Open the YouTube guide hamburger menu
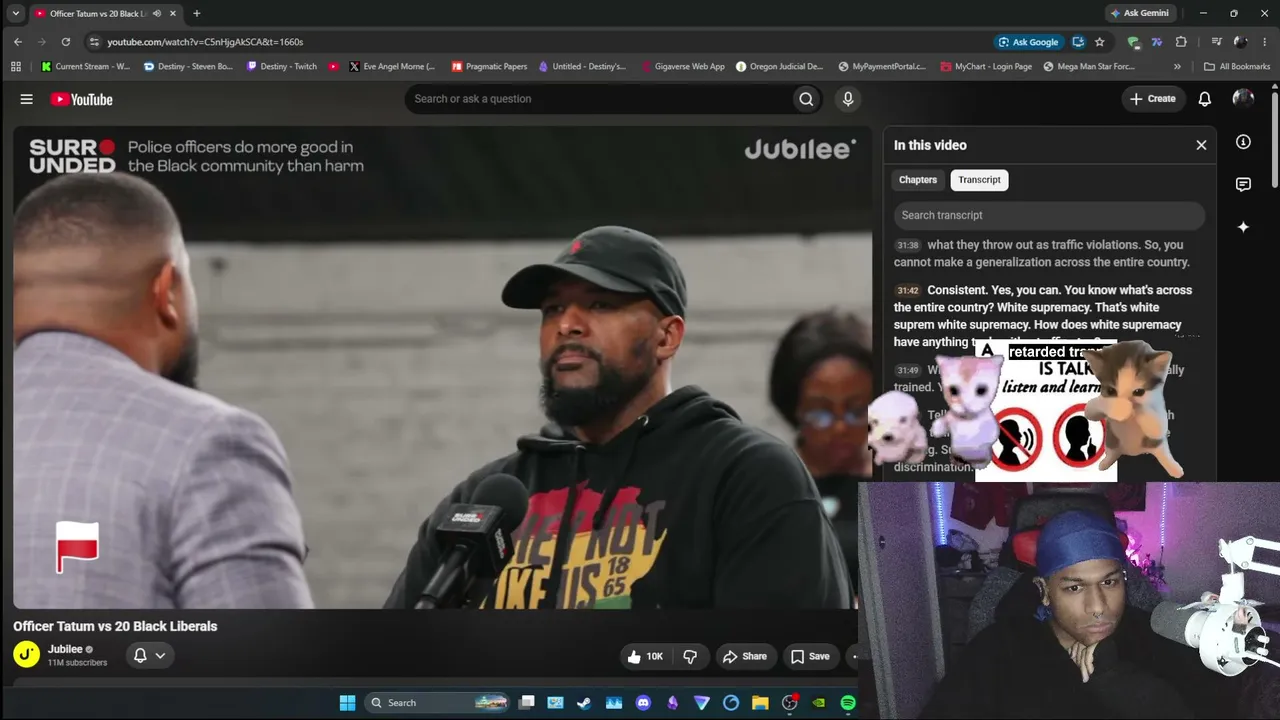The height and width of the screenshot is (720, 1280). click(x=27, y=99)
